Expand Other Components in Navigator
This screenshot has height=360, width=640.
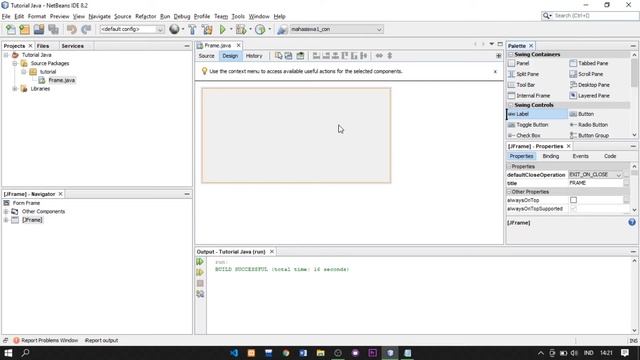coord(6,211)
